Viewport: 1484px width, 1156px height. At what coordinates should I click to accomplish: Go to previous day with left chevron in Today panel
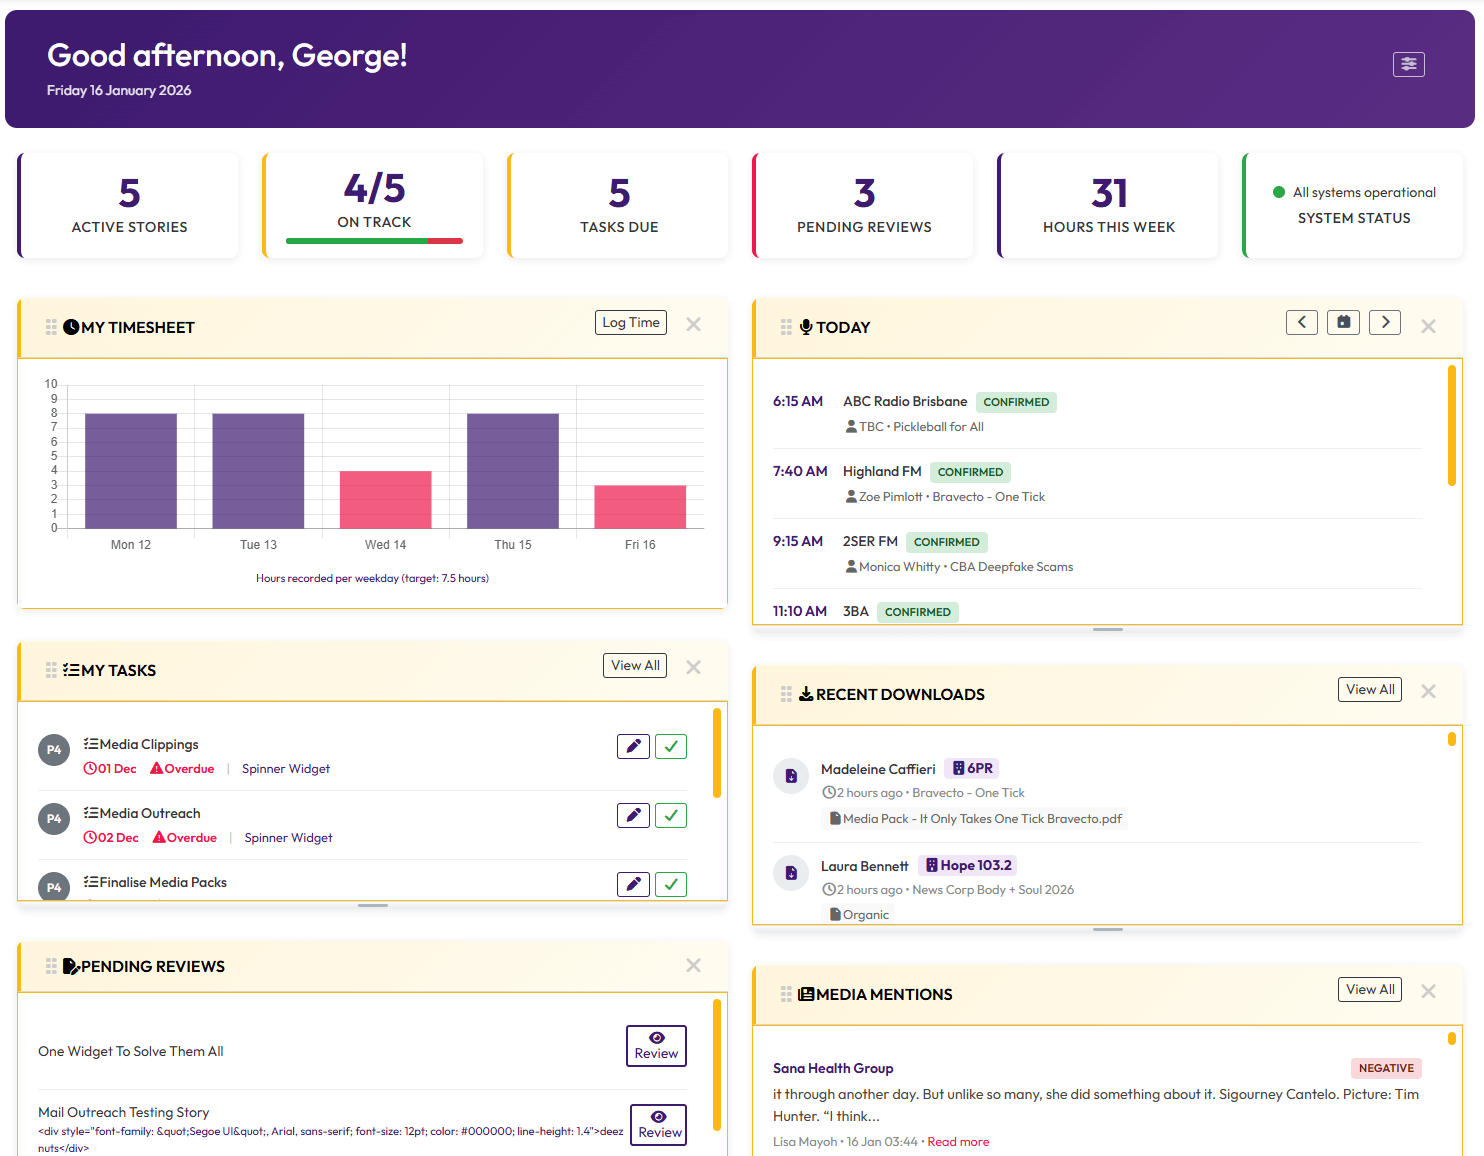1302,322
